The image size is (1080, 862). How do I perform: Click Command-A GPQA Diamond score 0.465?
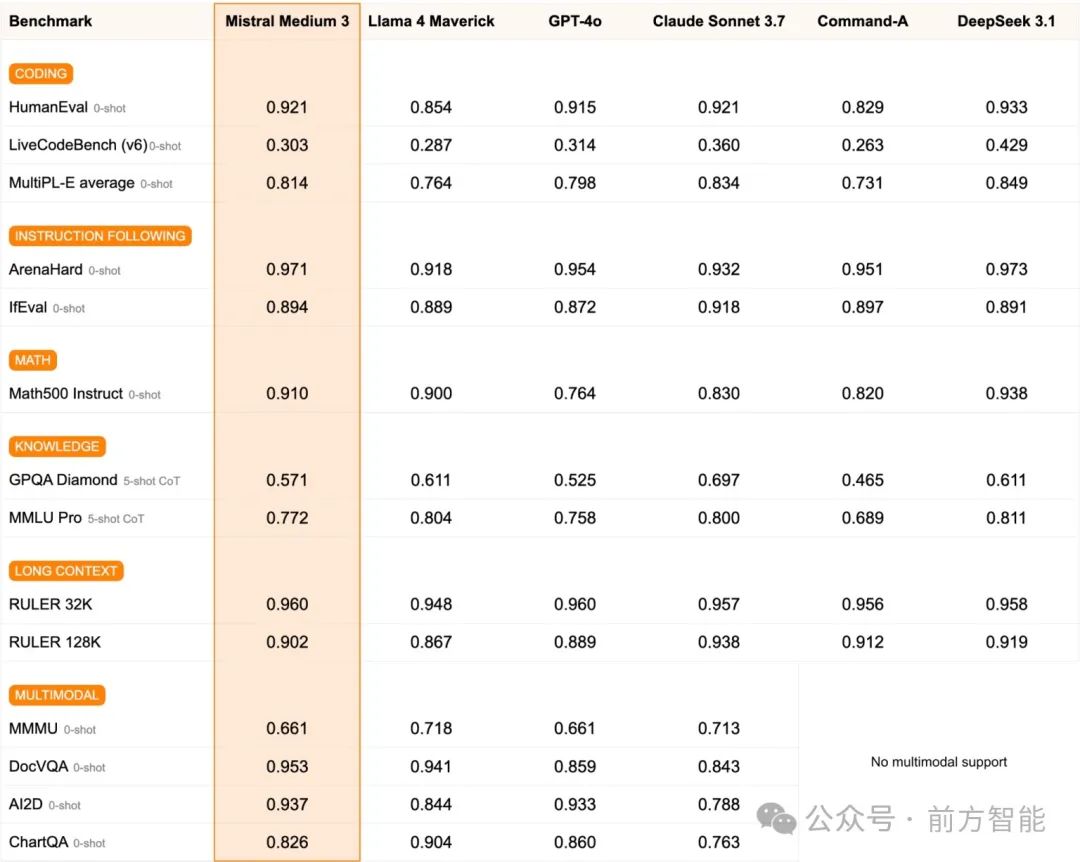point(863,480)
